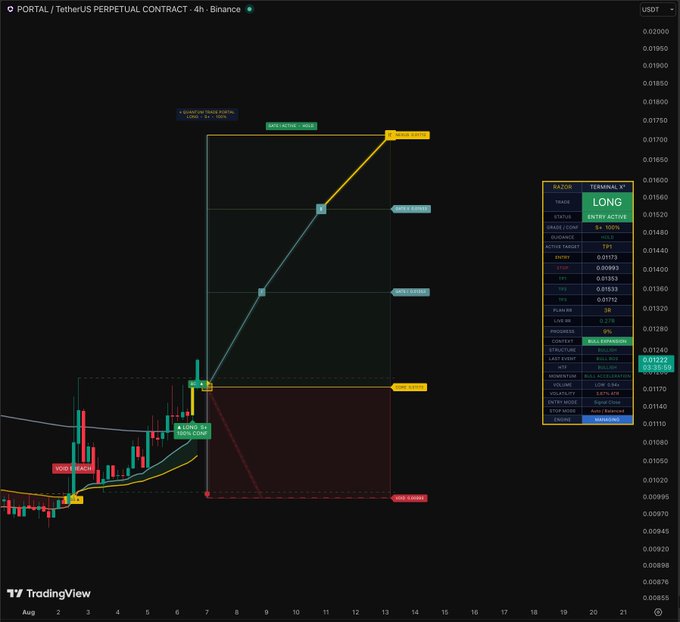Open the USDT currency dropdown
This screenshot has height=622, width=680.
pyautogui.click(x=657, y=10)
